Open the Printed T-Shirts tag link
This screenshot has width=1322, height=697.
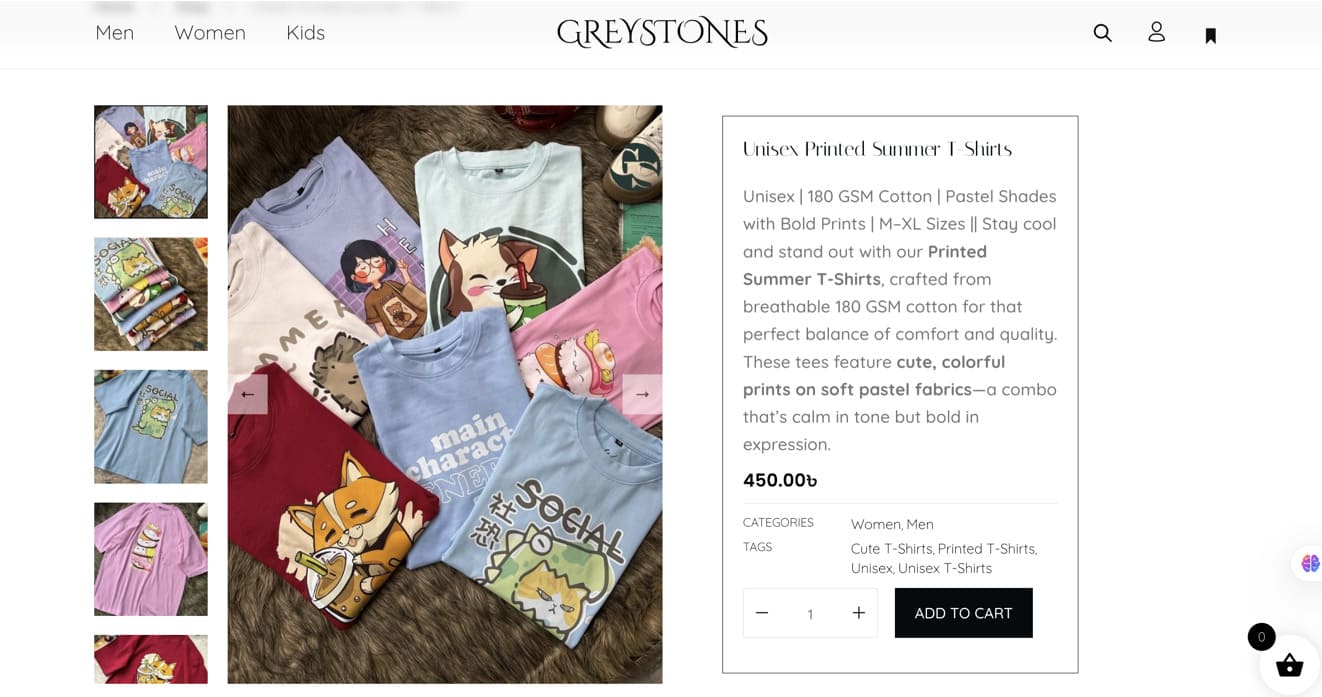[986, 548]
